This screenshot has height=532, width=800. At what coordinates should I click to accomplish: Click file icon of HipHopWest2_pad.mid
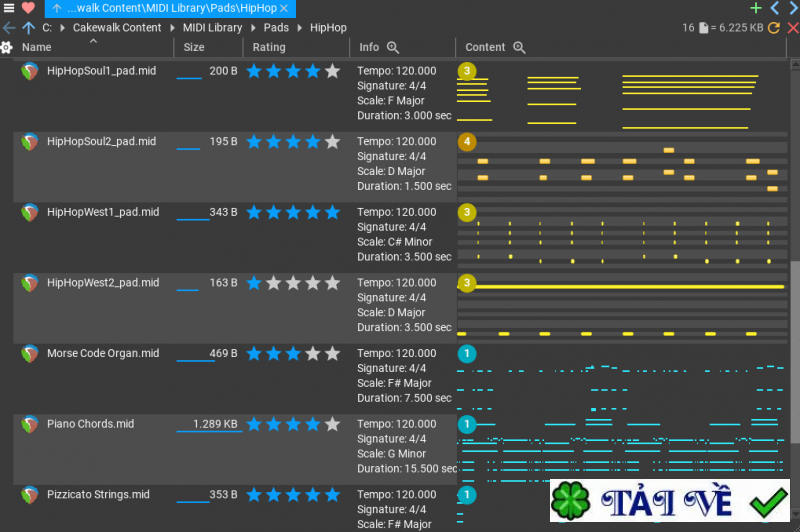tap(30, 283)
